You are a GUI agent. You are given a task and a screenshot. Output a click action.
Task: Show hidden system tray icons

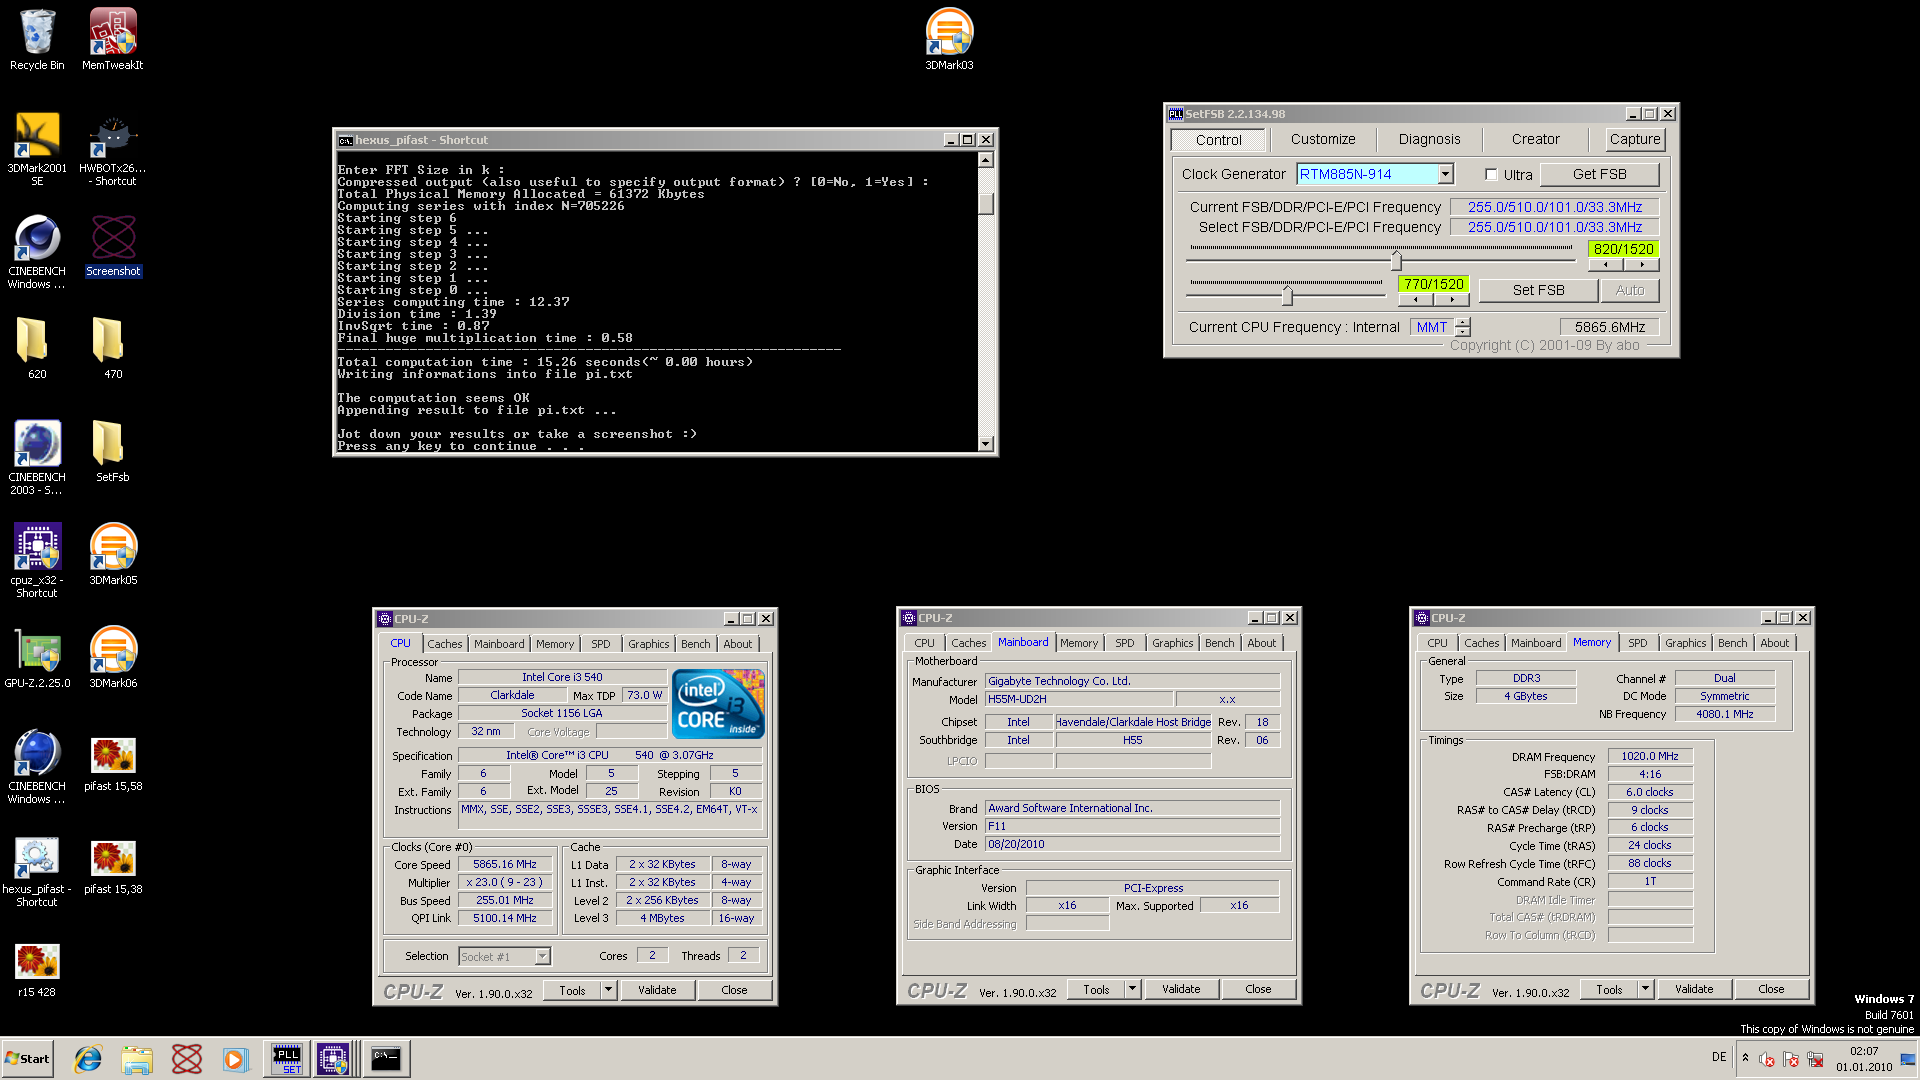(x=1745, y=1058)
